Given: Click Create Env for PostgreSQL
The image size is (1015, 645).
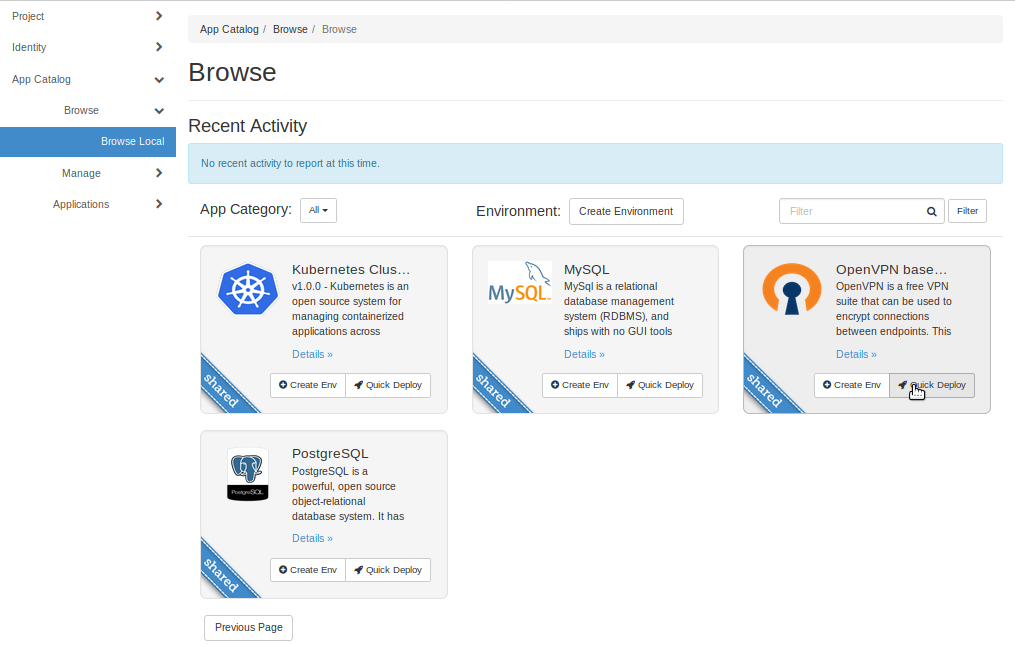Looking at the screenshot, I should (308, 570).
